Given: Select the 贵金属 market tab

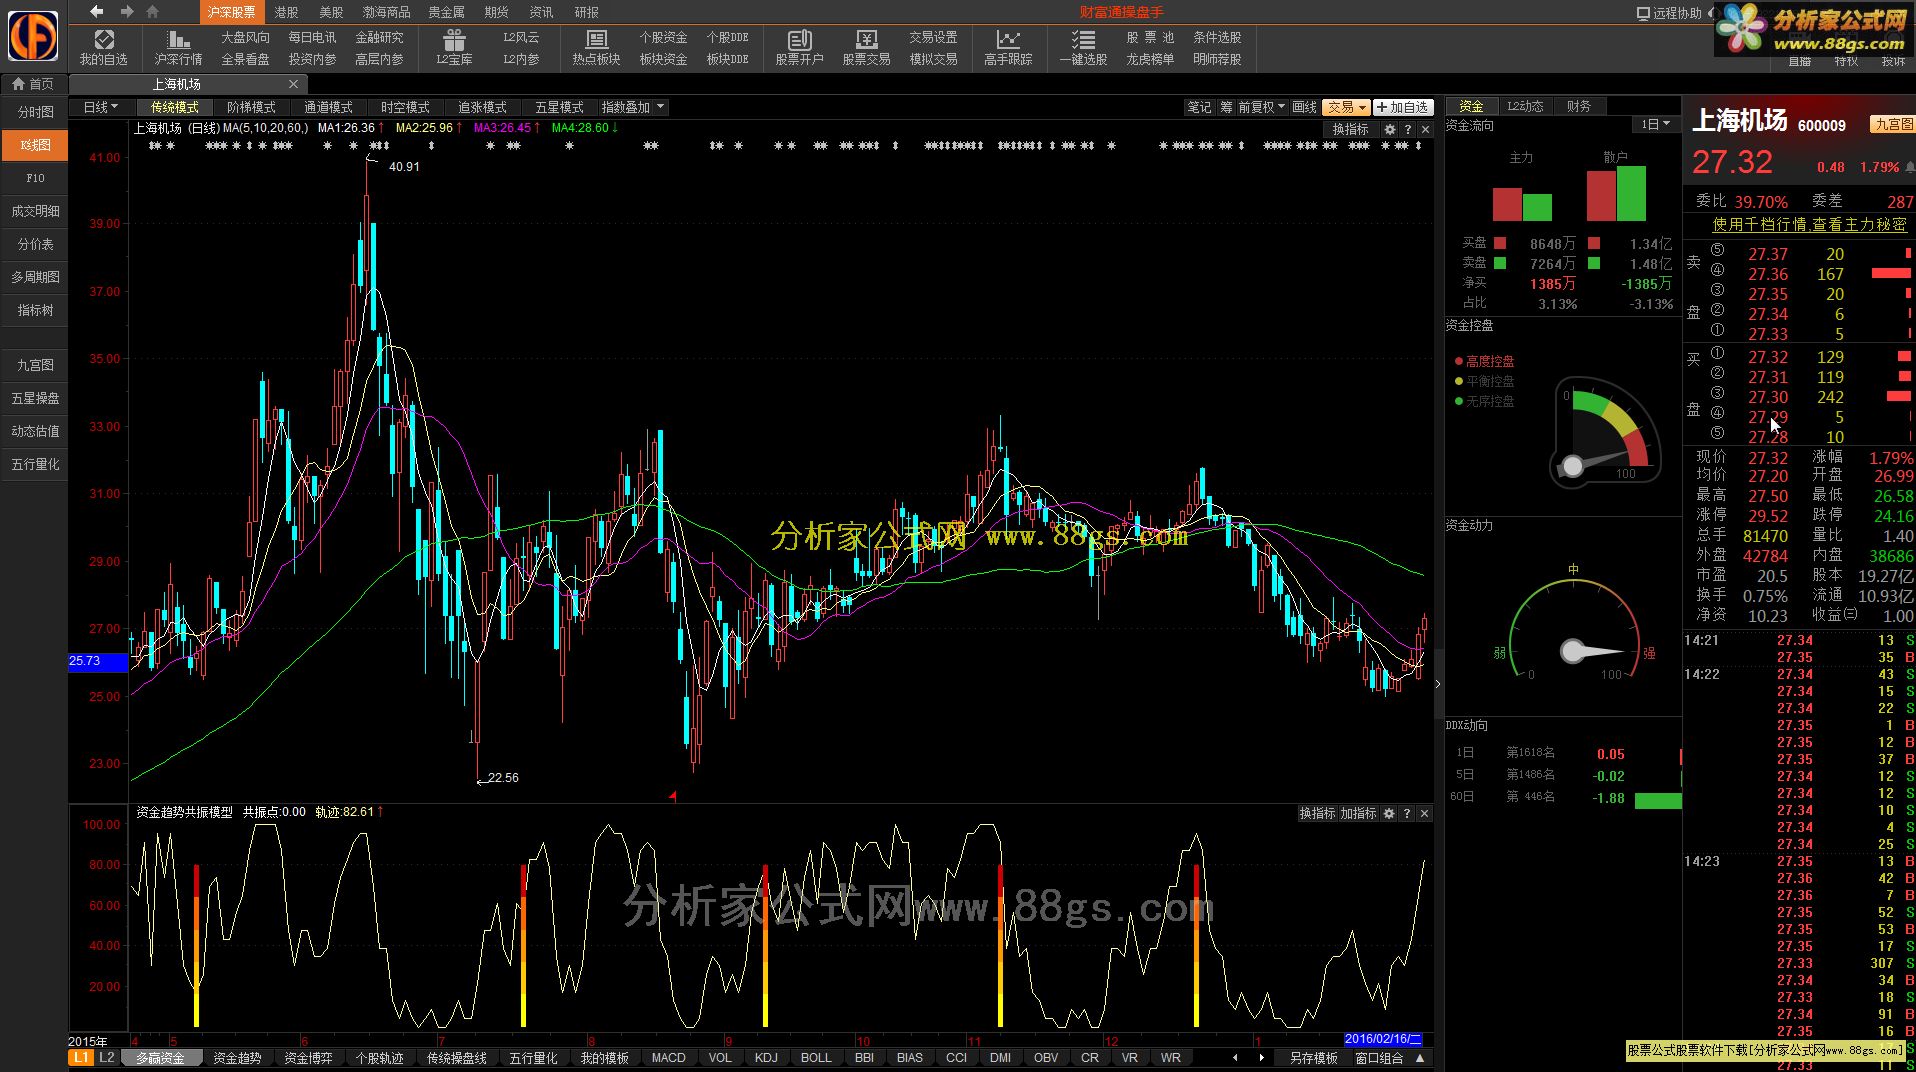Looking at the screenshot, I should tap(446, 12).
